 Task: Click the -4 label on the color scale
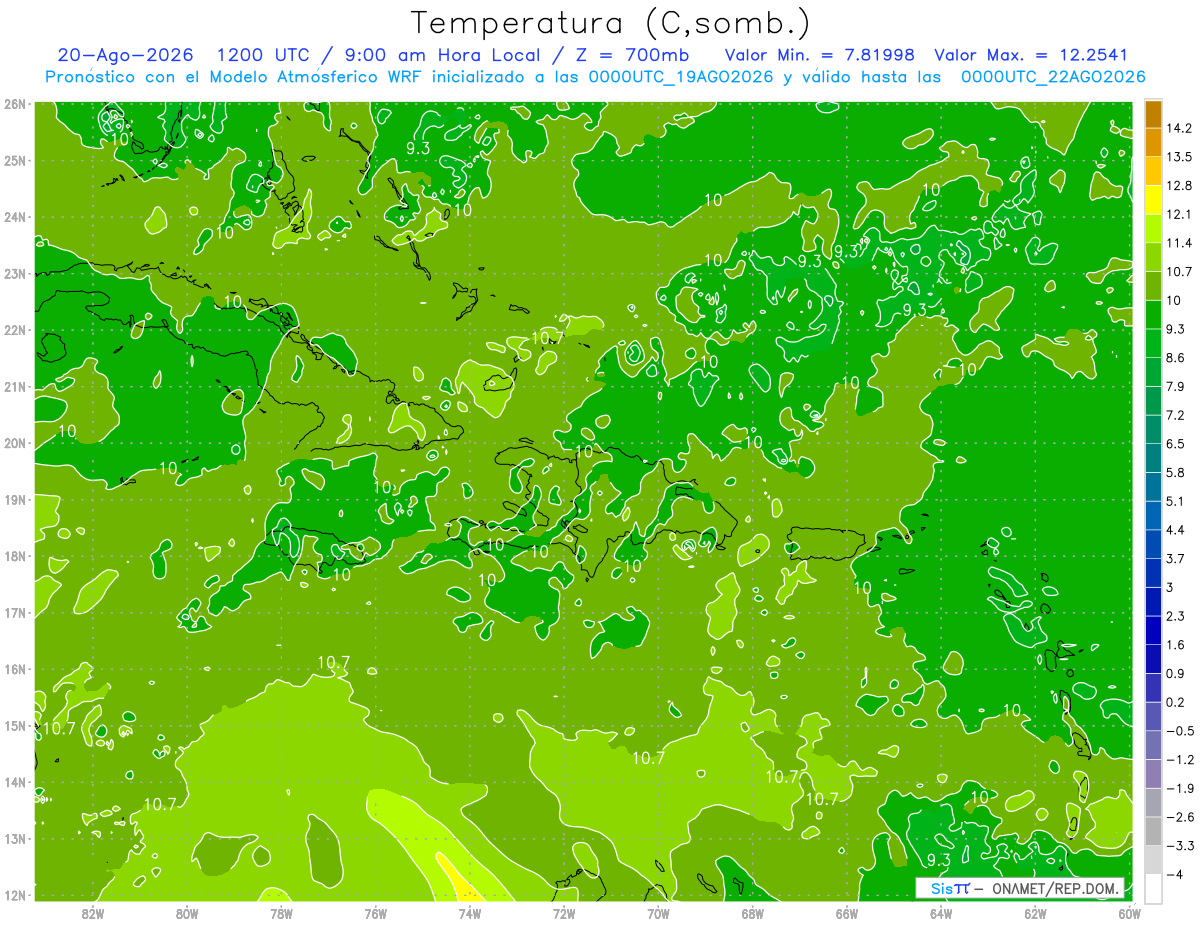click(x=1175, y=875)
